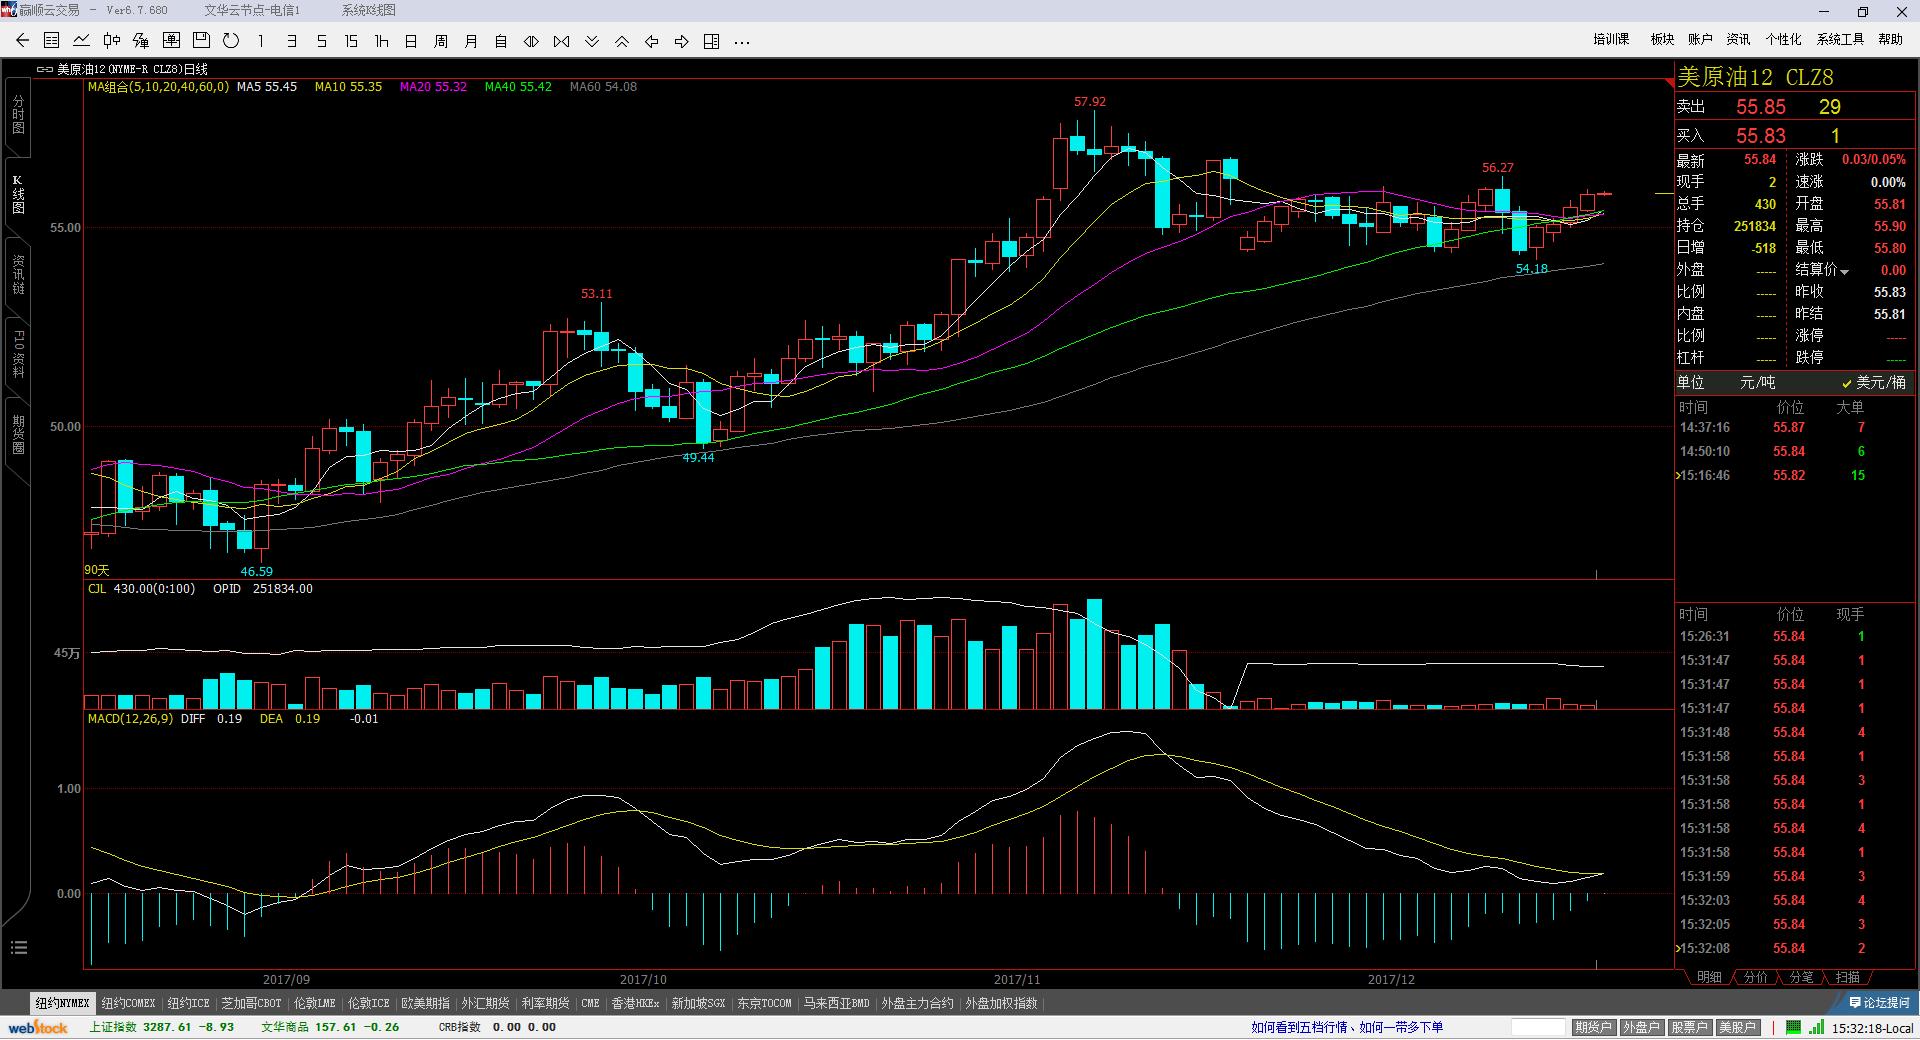Open the 账户 menu
This screenshot has height=1040, width=1920.
click(1700, 39)
